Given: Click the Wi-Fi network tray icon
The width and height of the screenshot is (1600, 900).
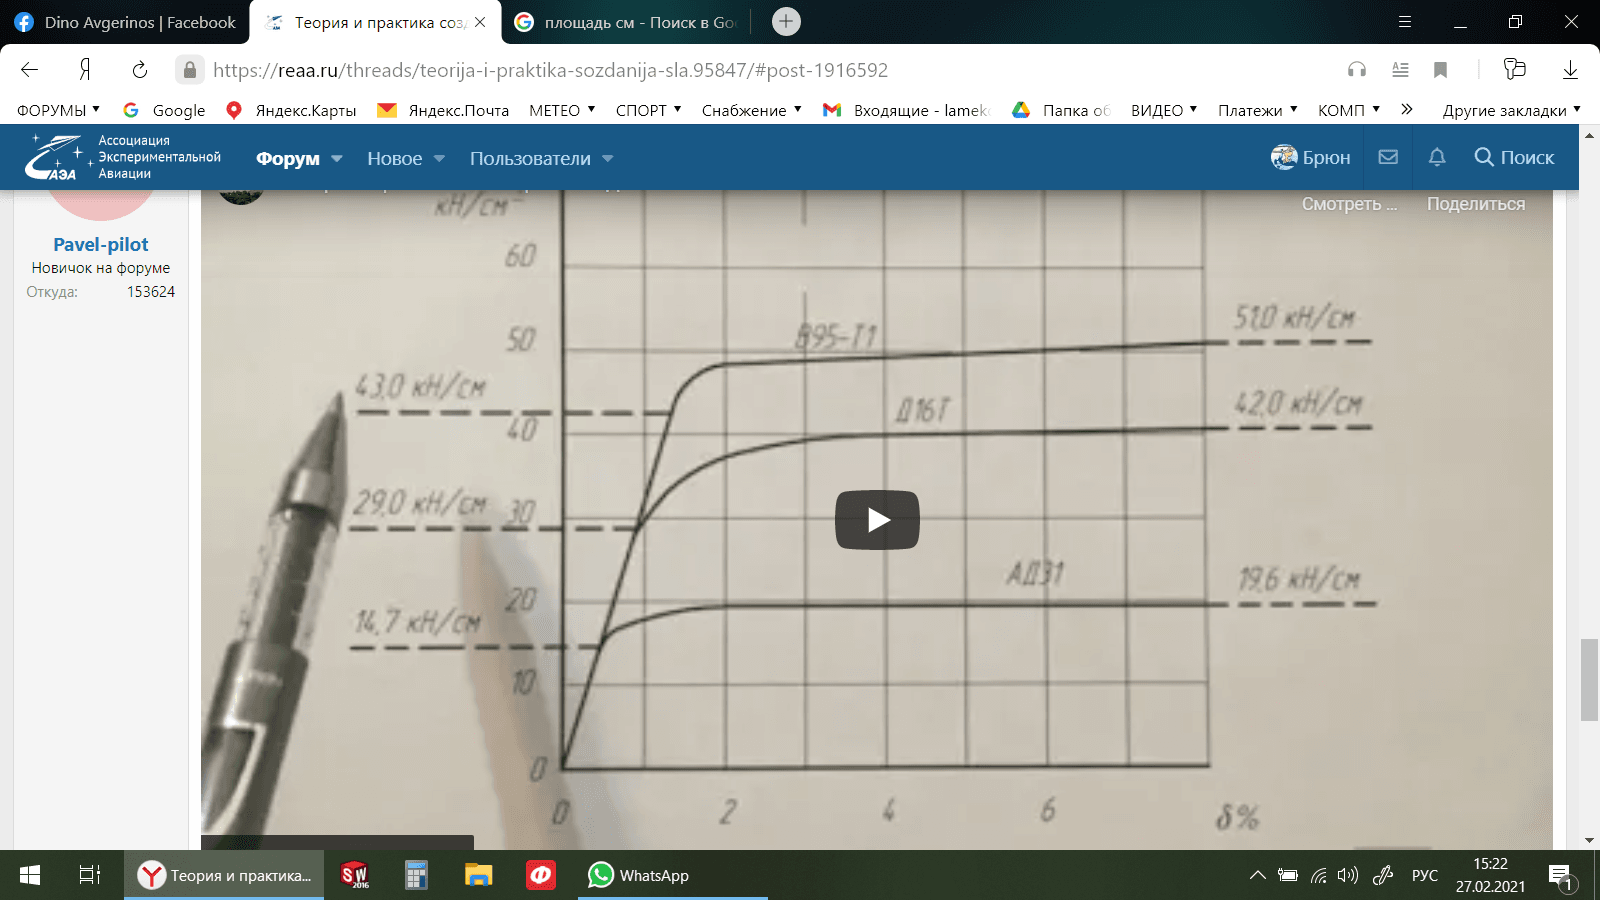Looking at the screenshot, I should tap(1319, 875).
